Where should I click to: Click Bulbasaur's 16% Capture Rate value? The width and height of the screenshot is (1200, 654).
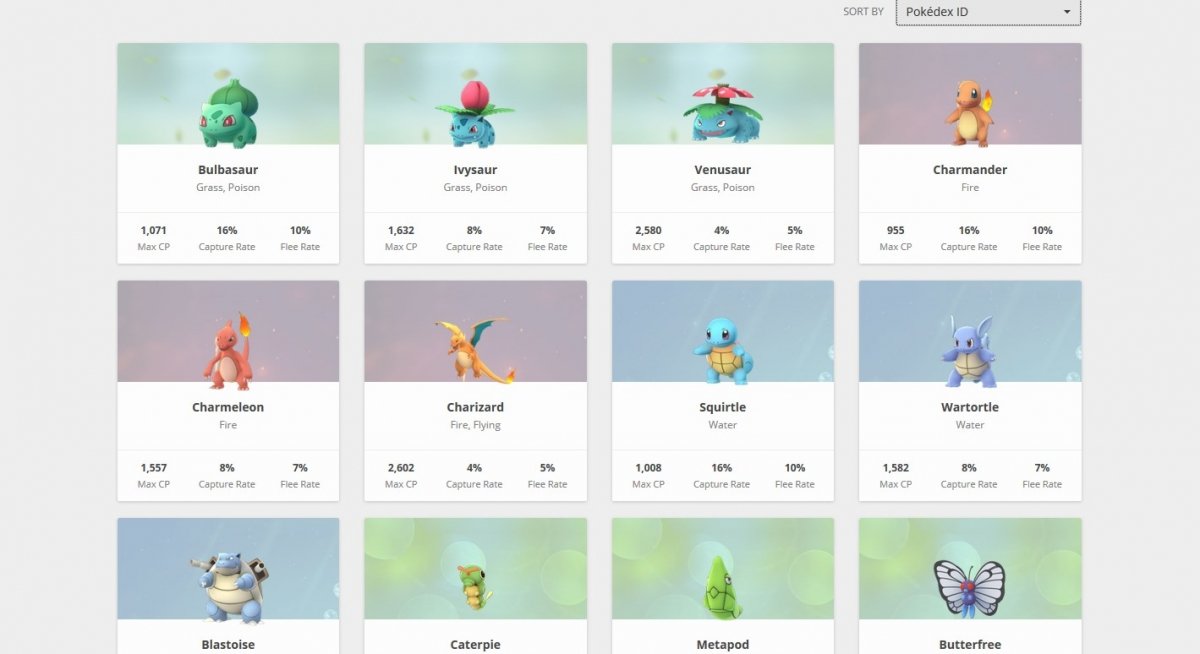(x=227, y=230)
